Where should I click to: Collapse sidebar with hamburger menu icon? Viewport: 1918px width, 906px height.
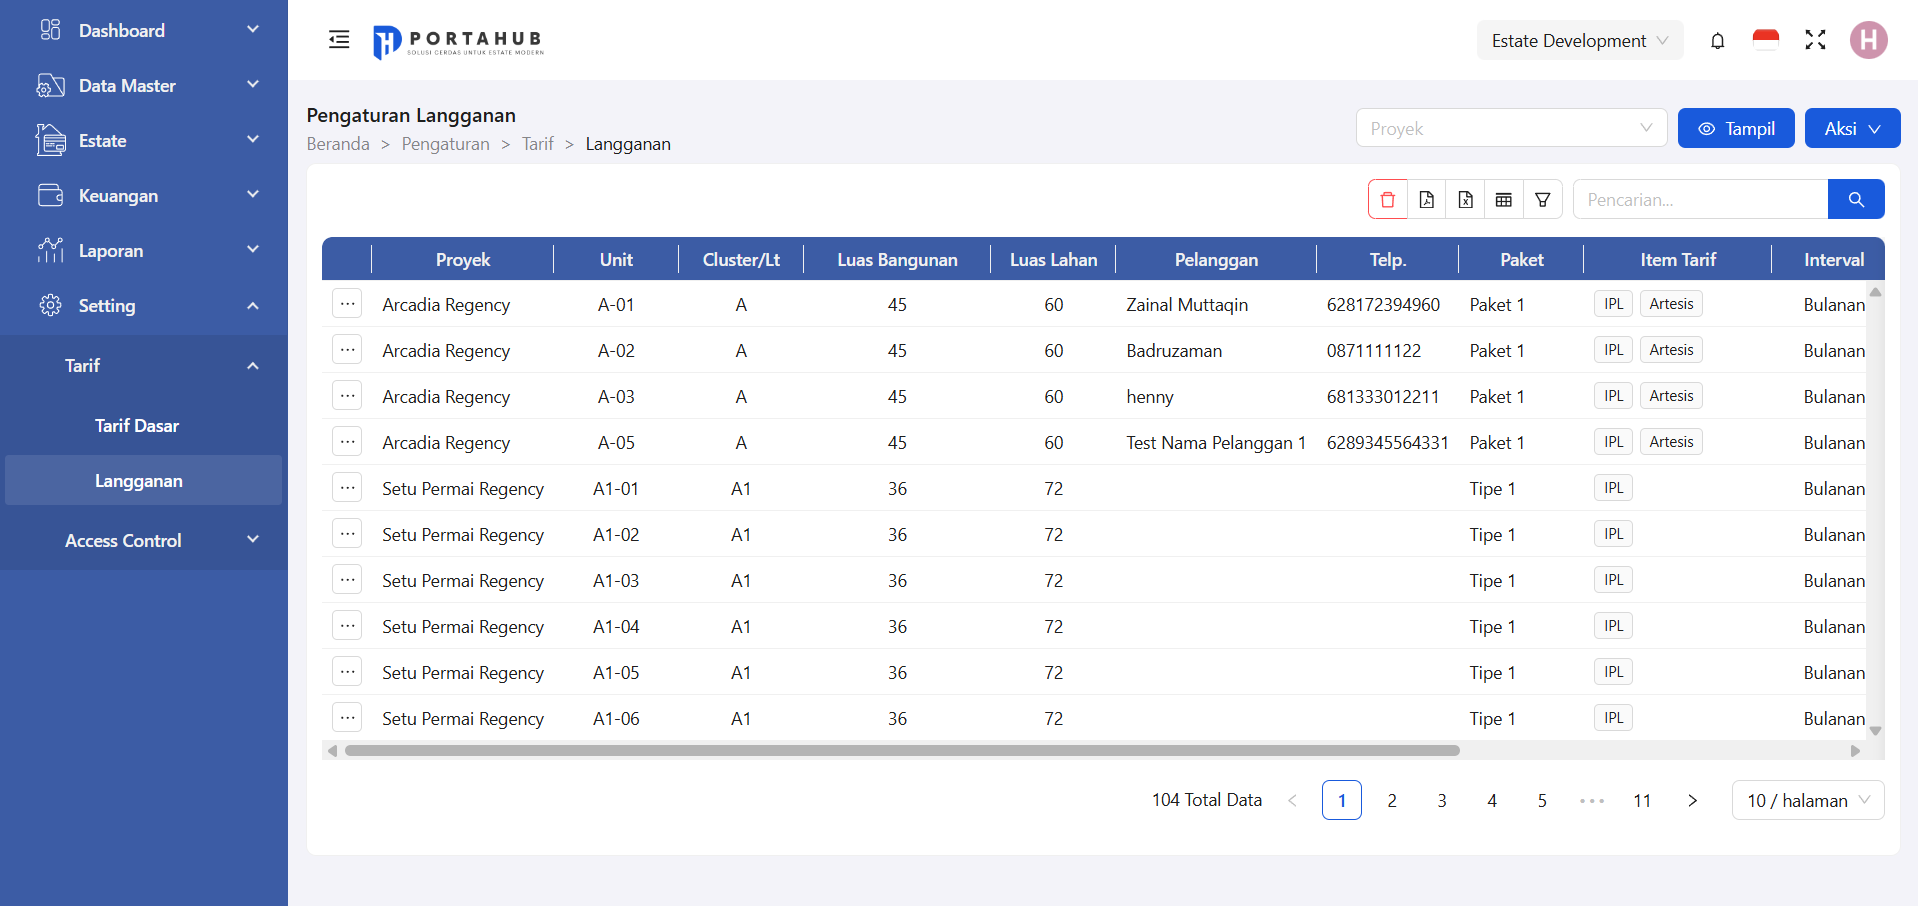click(339, 40)
